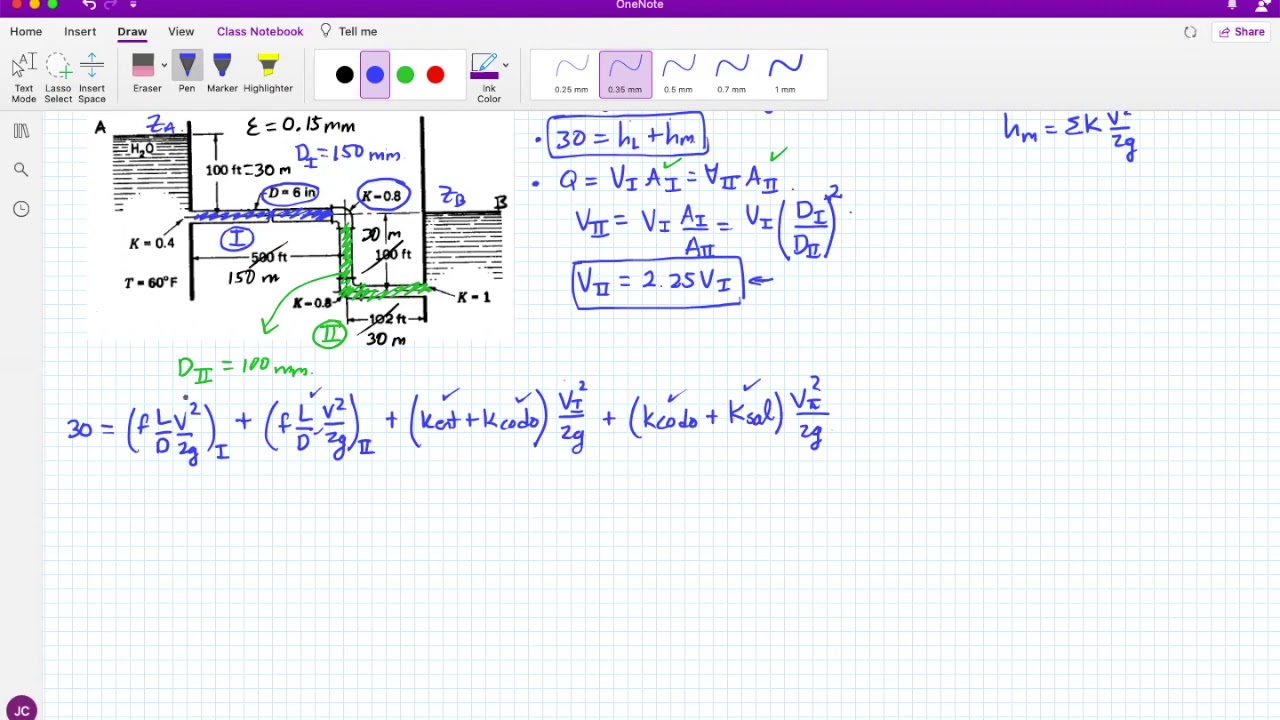Open the Ink Color picker

485,77
